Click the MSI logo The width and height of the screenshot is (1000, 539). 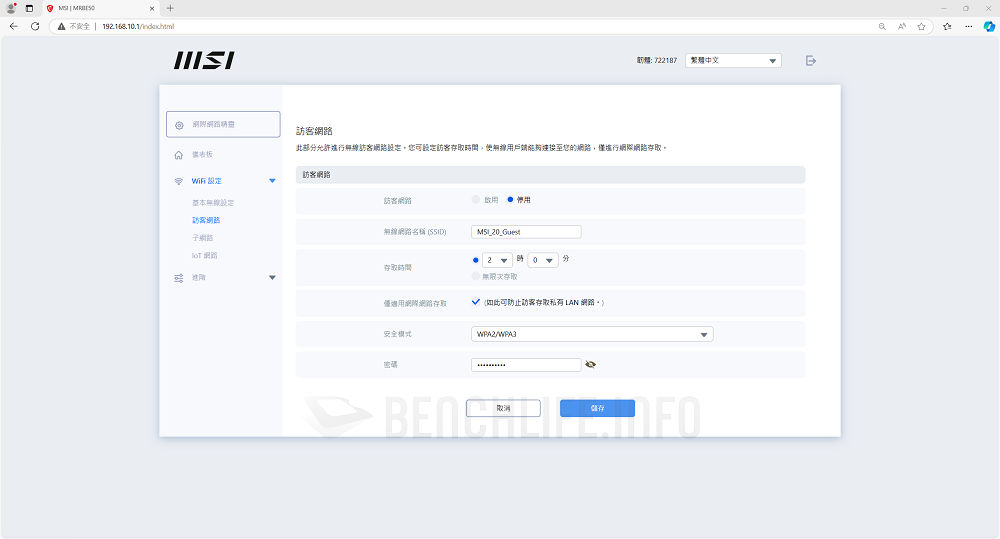tap(204, 61)
